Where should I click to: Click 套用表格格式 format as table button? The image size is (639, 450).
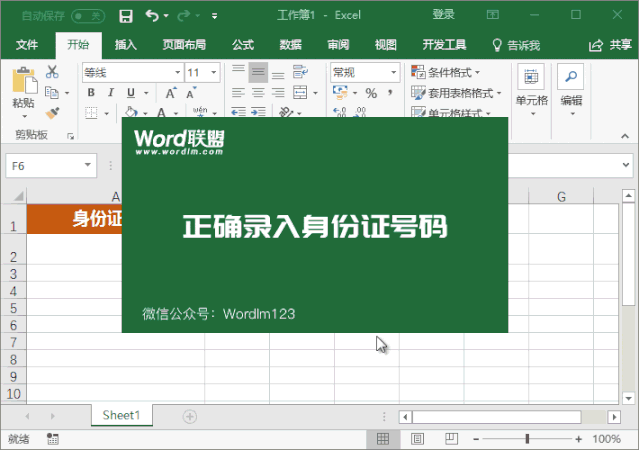(456, 93)
